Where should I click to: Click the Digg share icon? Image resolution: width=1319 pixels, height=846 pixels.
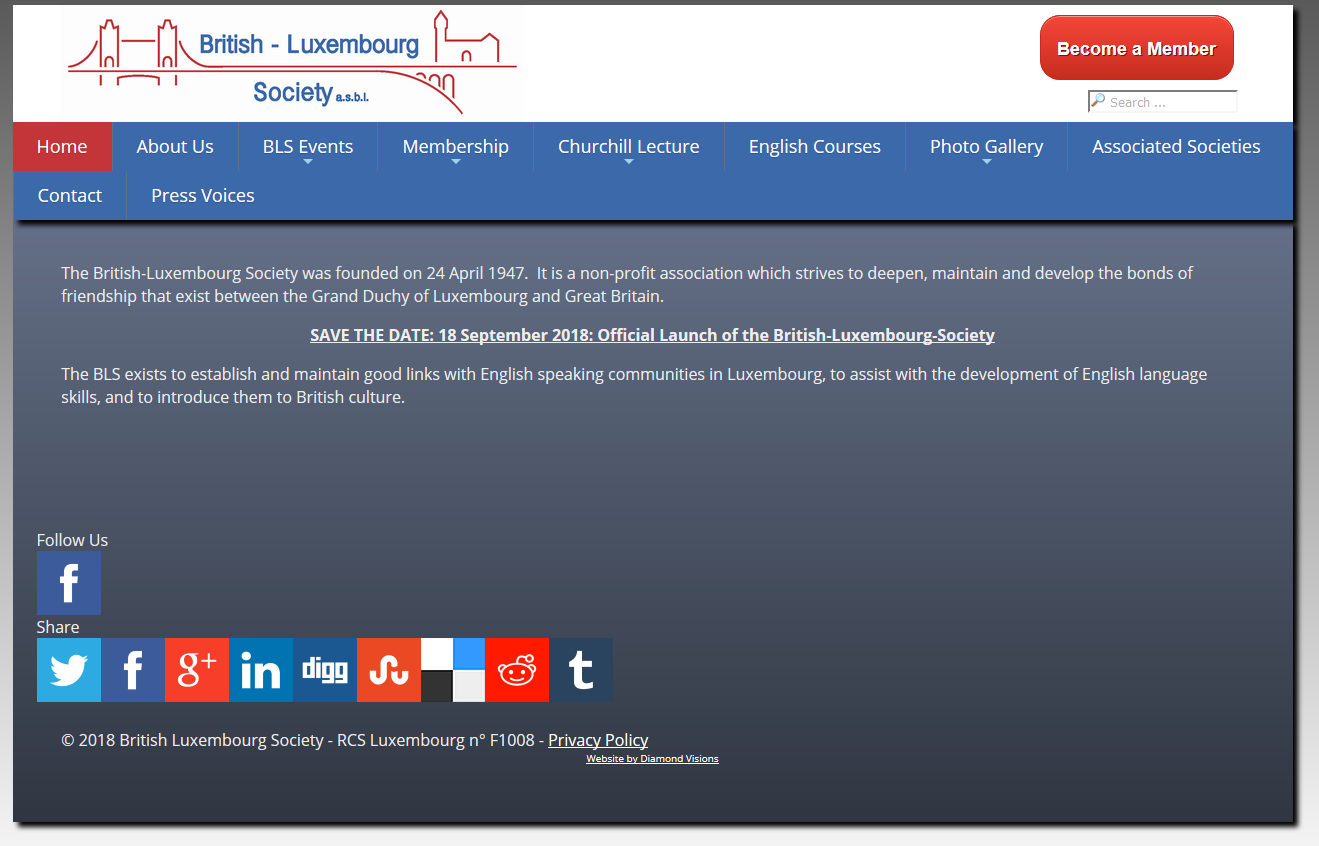coord(325,670)
